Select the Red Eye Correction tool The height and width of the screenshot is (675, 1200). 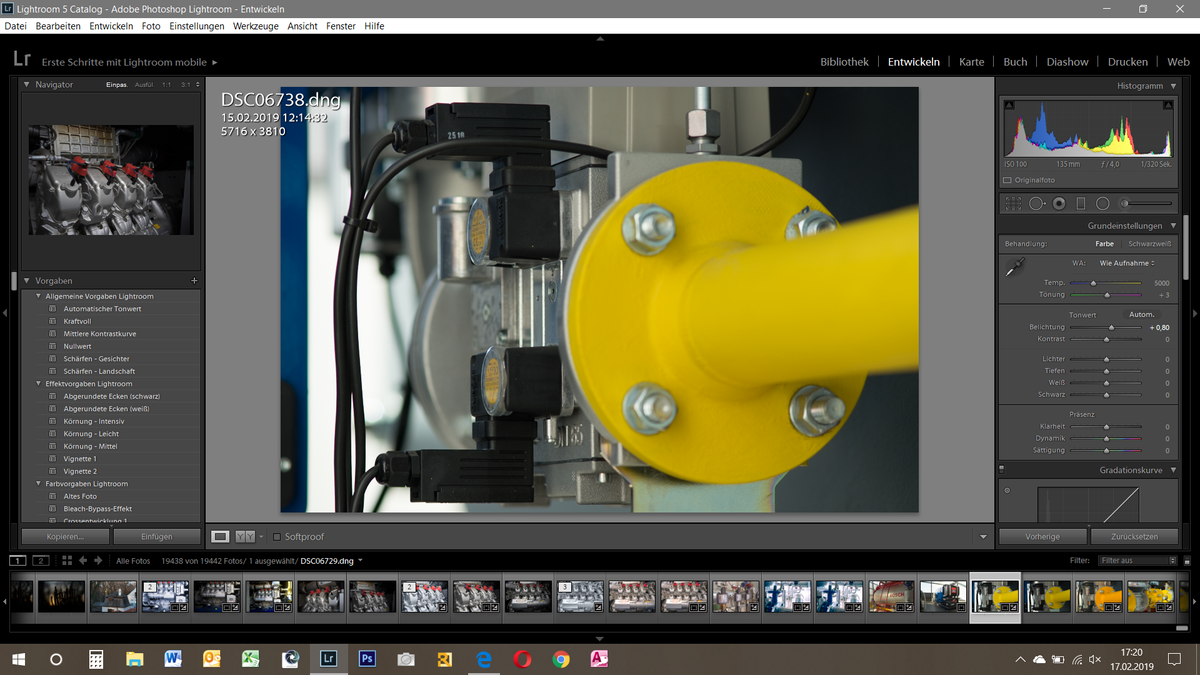click(1059, 203)
